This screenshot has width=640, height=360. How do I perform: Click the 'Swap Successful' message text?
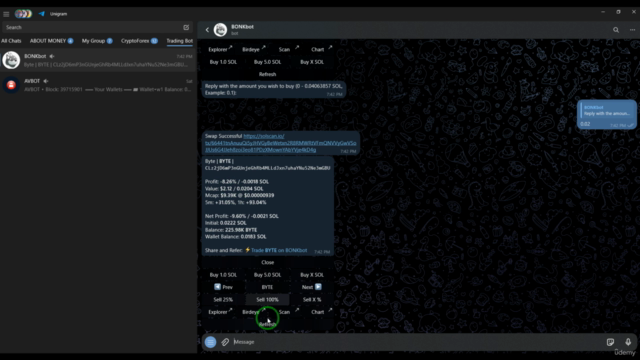click(223, 136)
